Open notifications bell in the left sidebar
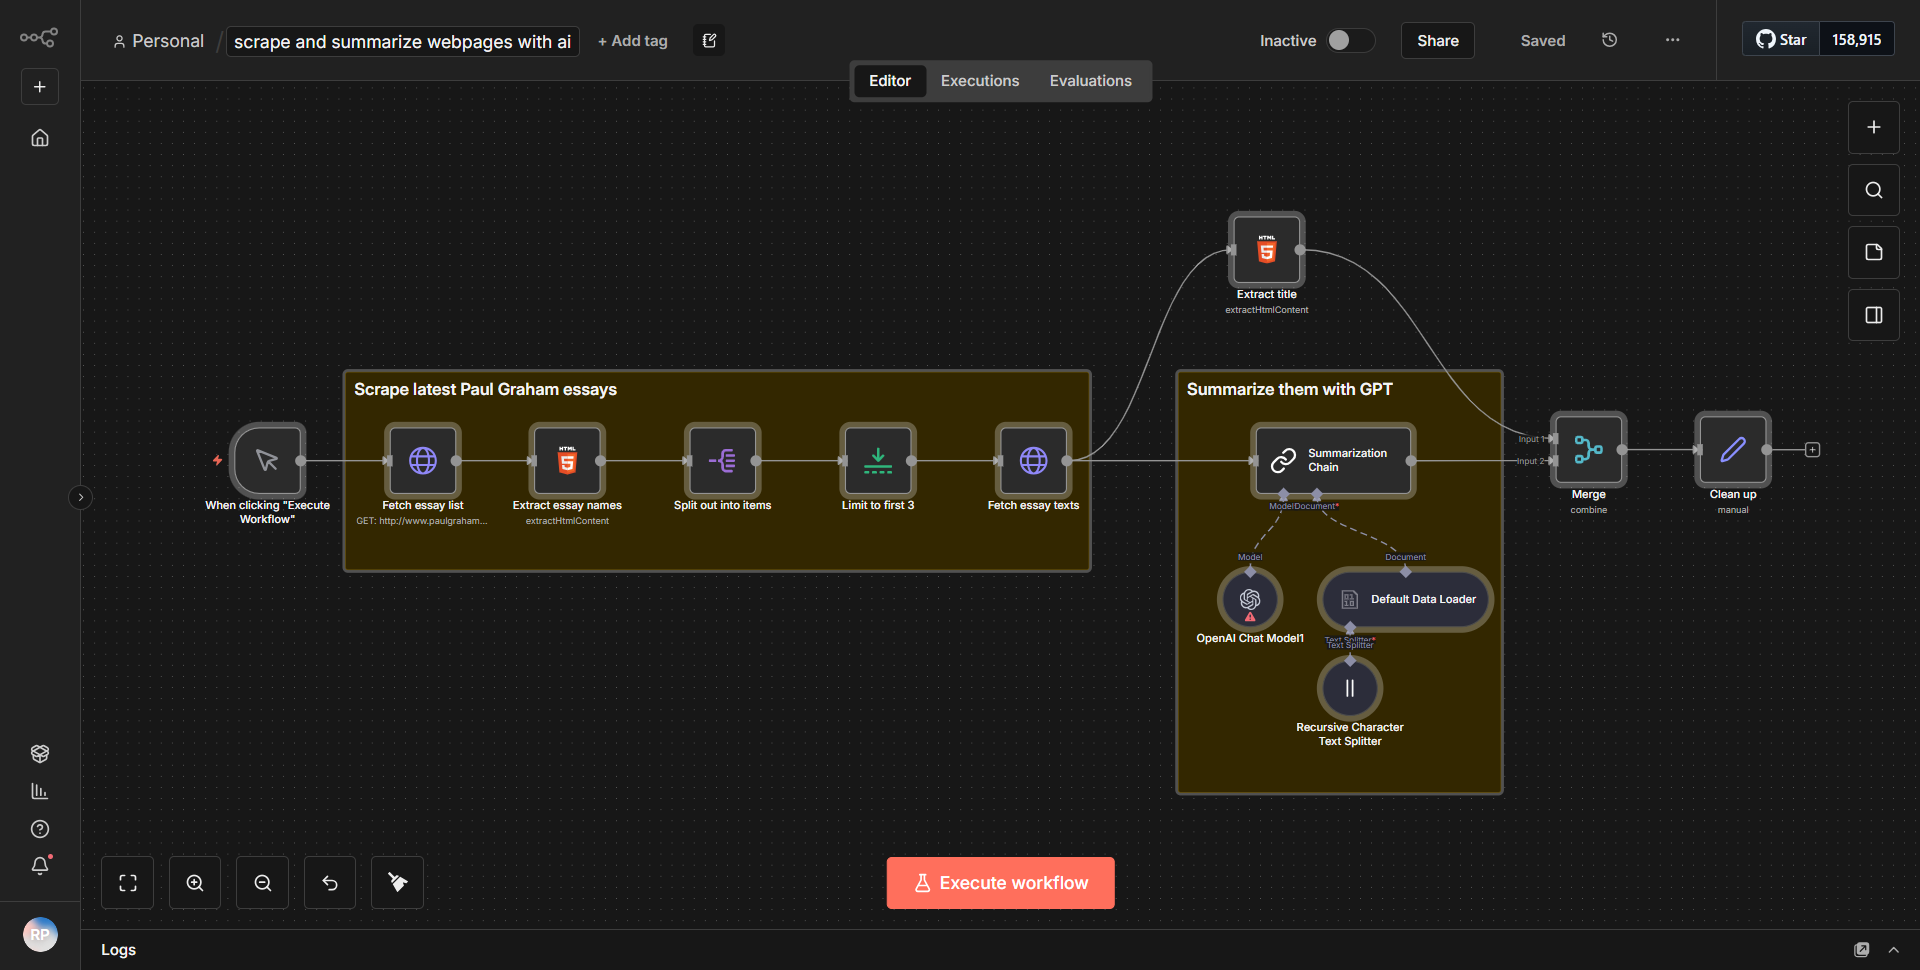Image resolution: width=1920 pixels, height=970 pixels. (40, 866)
